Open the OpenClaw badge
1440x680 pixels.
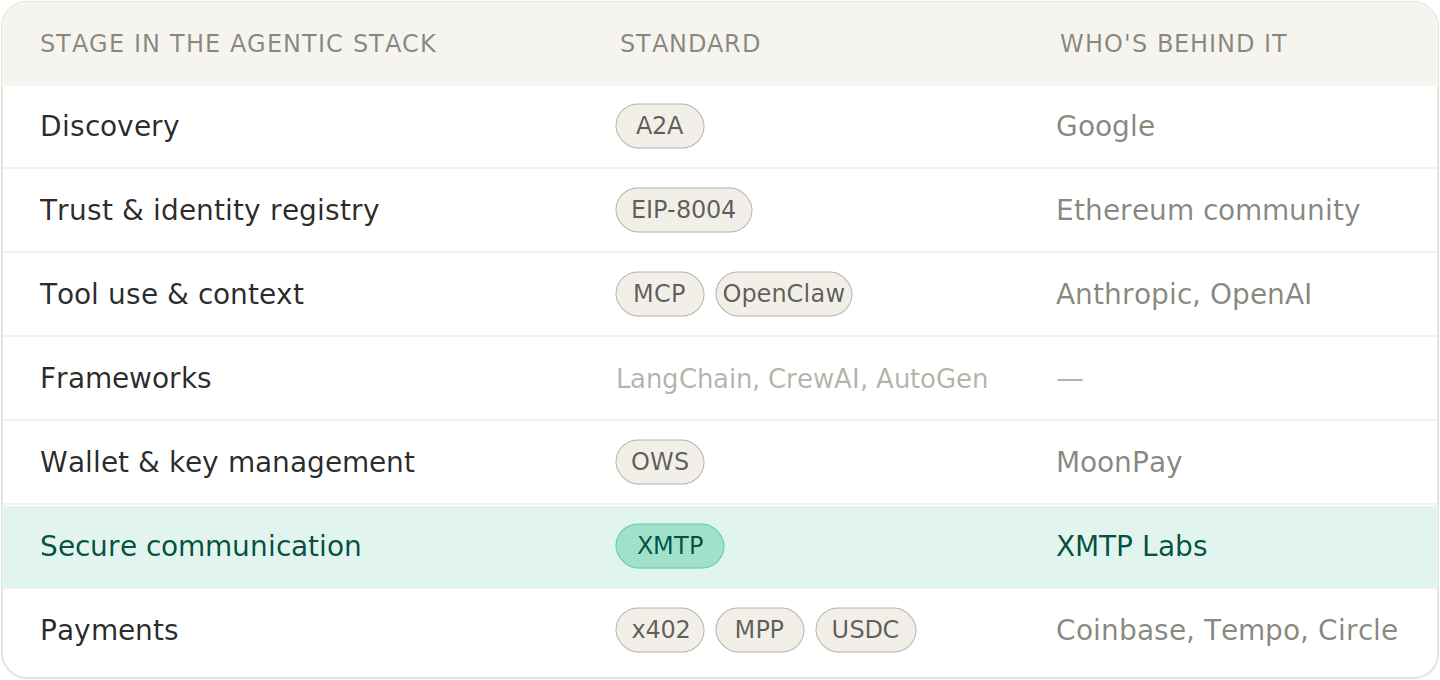pos(784,294)
